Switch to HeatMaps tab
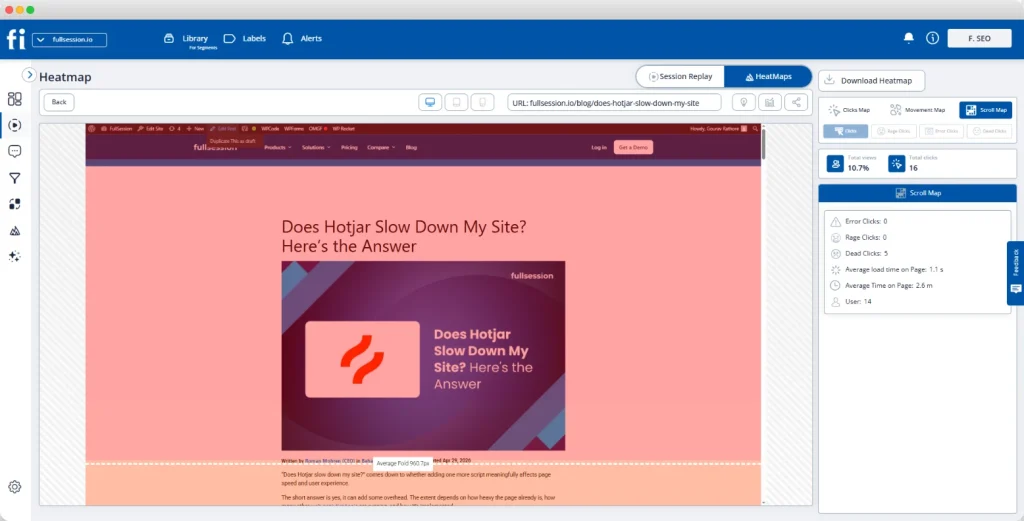The width and height of the screenshot is (1024, 521). (x=768, y=76)
